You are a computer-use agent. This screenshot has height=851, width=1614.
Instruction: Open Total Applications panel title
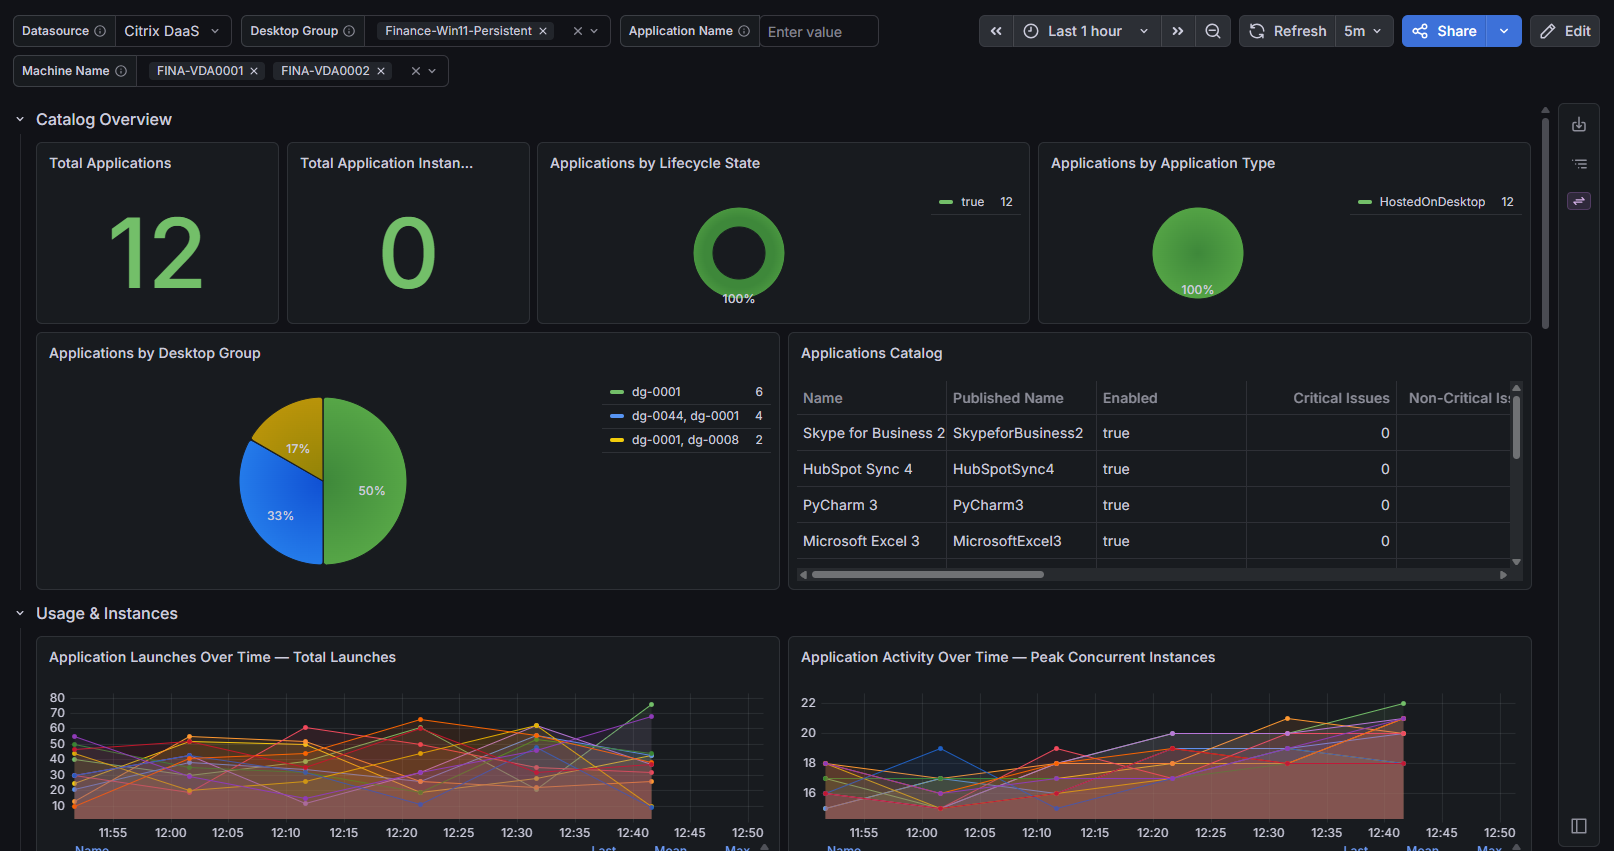pos(110,163)
